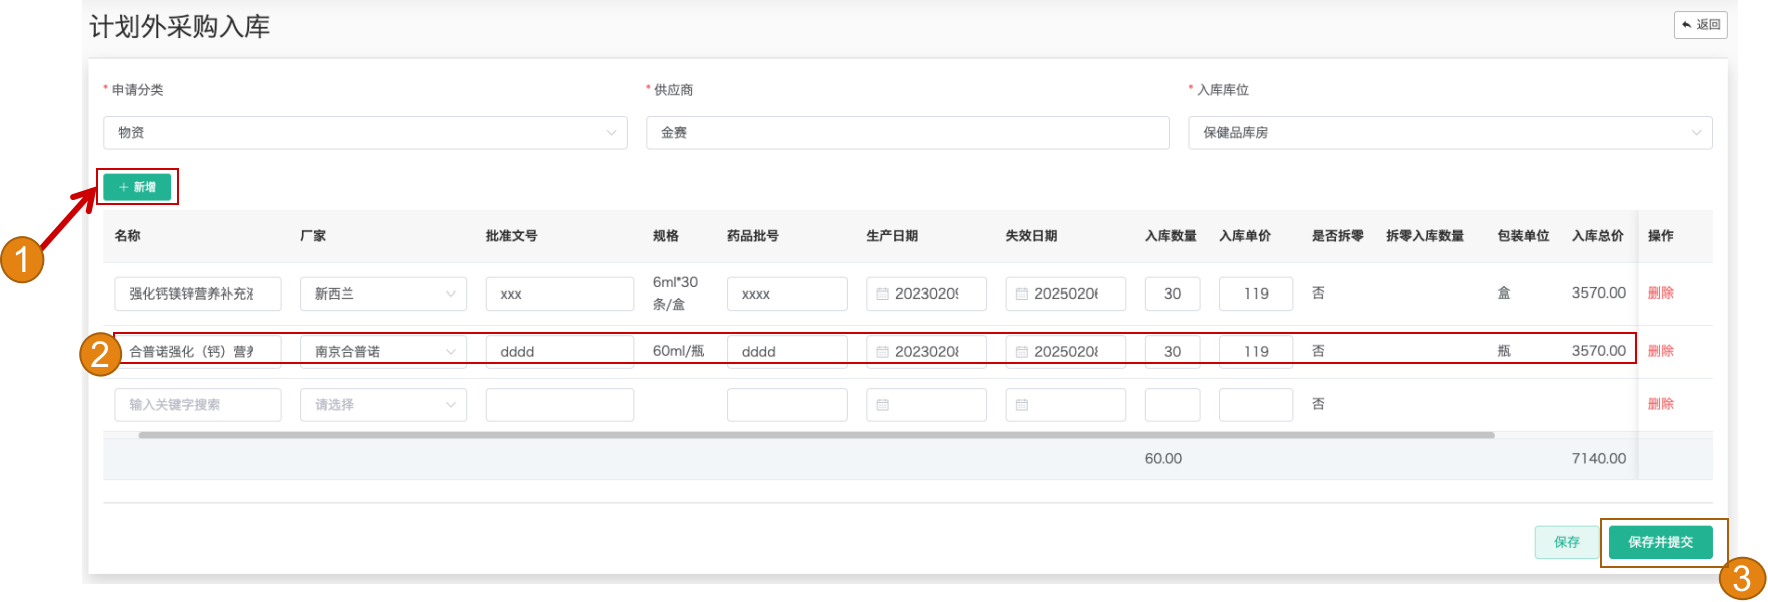This screenshot has width=1768, height=602.
Task: Open the 申请分类 dropdown showing 物资
Action: point(365,133)
